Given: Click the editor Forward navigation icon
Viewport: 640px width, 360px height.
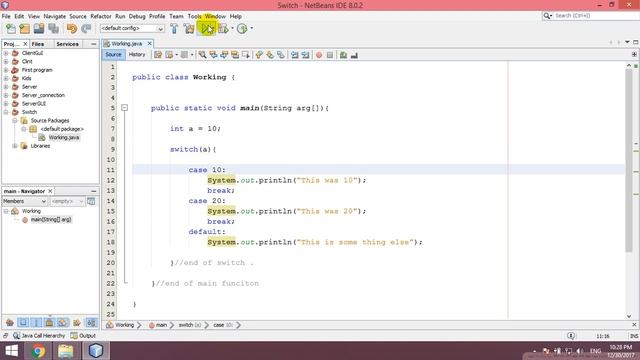Looking at the screenshot, I should coord(184,55).
